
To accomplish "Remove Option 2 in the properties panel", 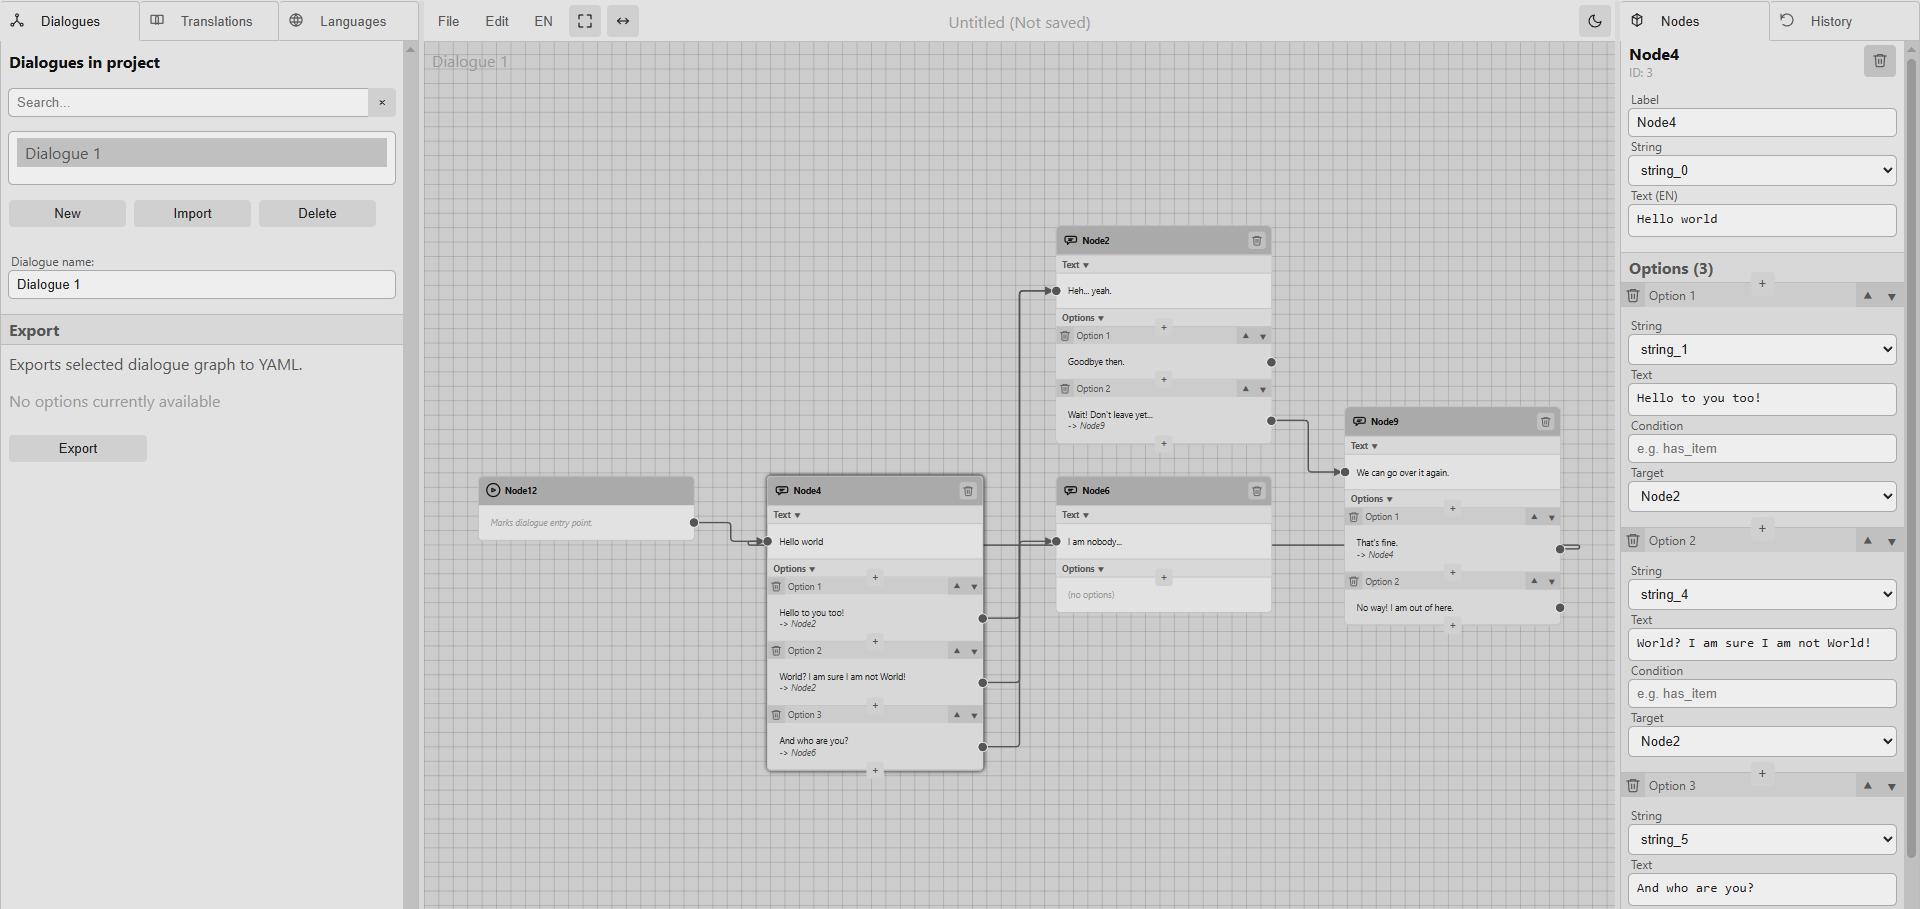I will click(1633, 541).
